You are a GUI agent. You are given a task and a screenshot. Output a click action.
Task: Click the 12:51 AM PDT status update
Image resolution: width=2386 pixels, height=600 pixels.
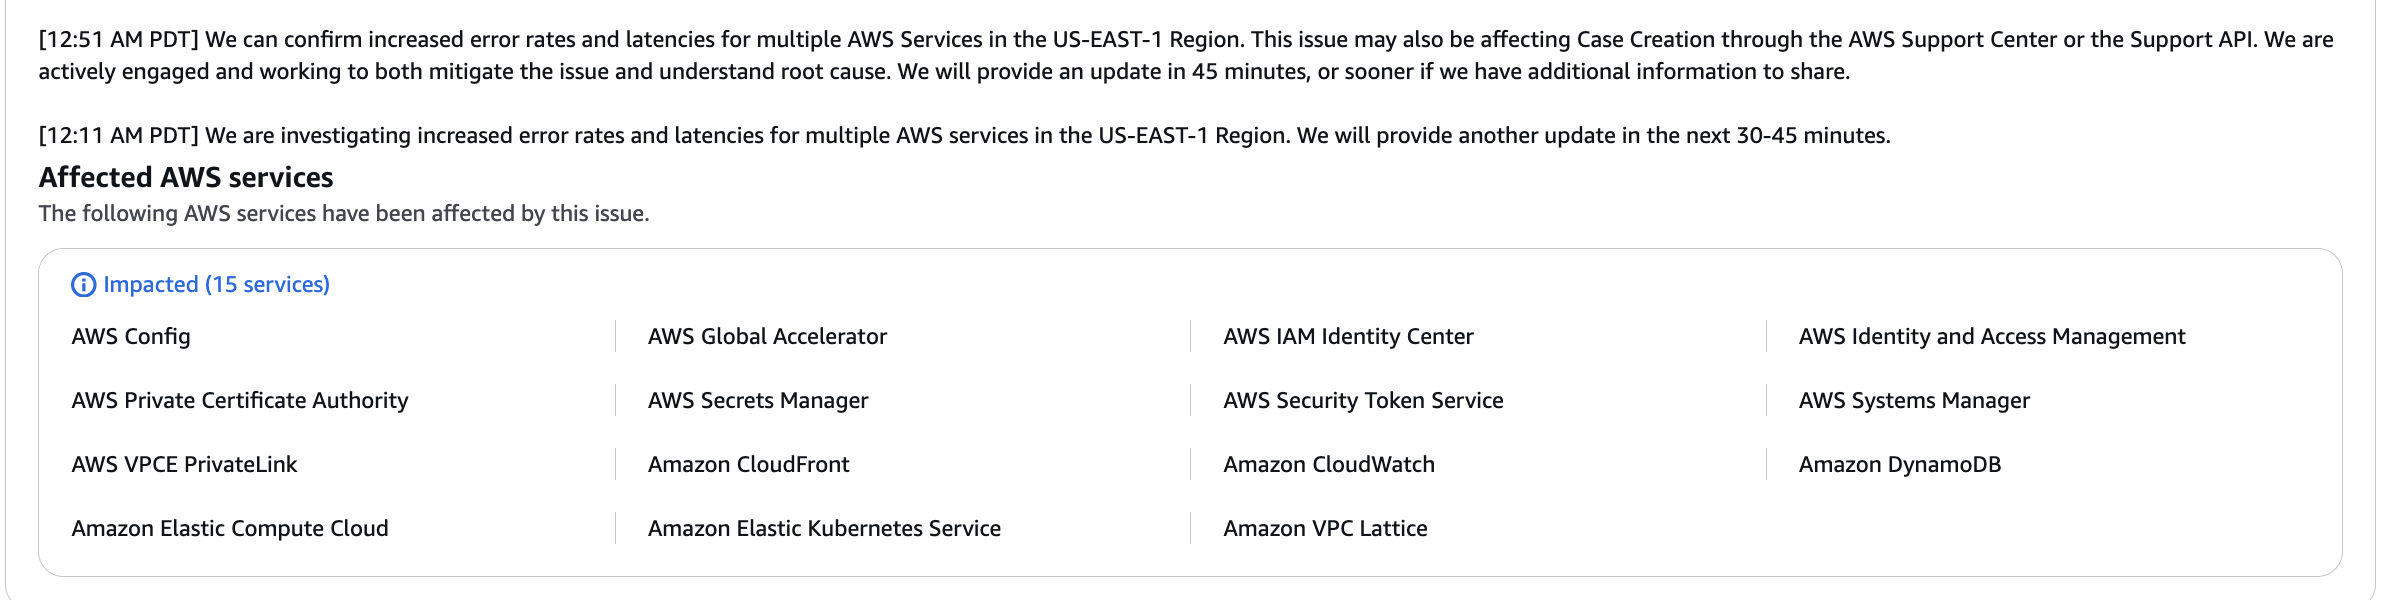pyautogui.click(x=1185, y=56)
